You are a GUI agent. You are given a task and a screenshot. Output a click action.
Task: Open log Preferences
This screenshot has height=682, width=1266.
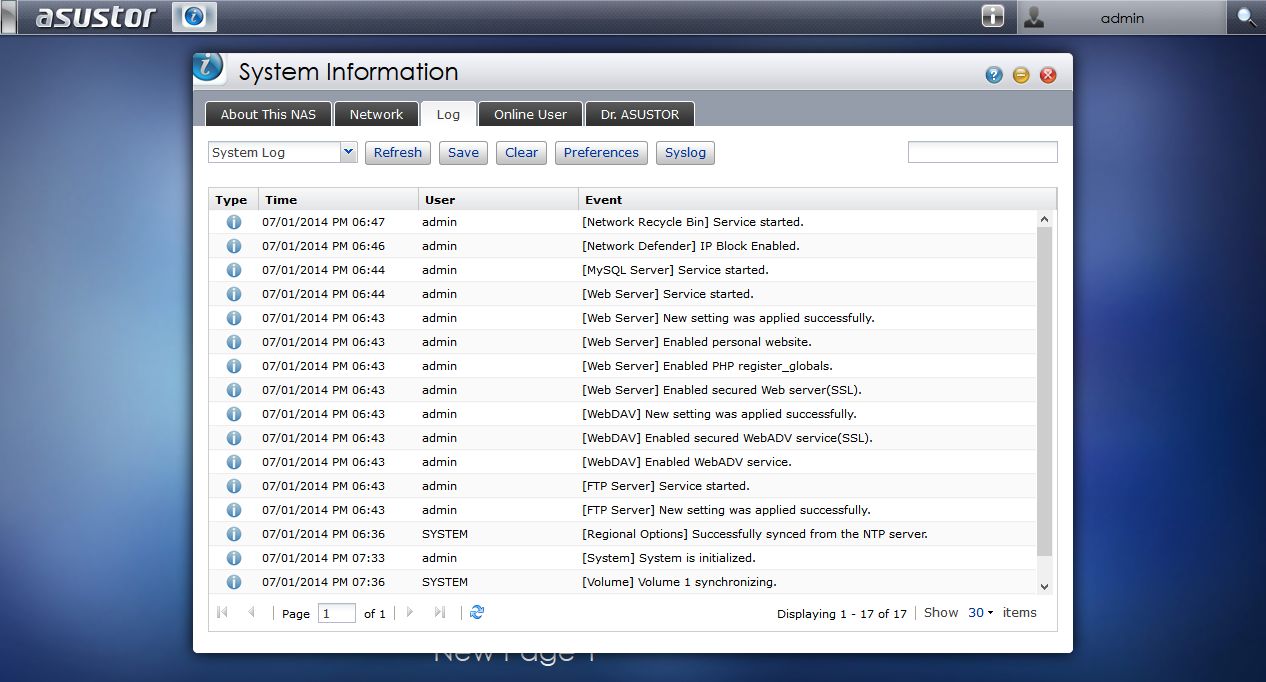click(x=601, y=152)
